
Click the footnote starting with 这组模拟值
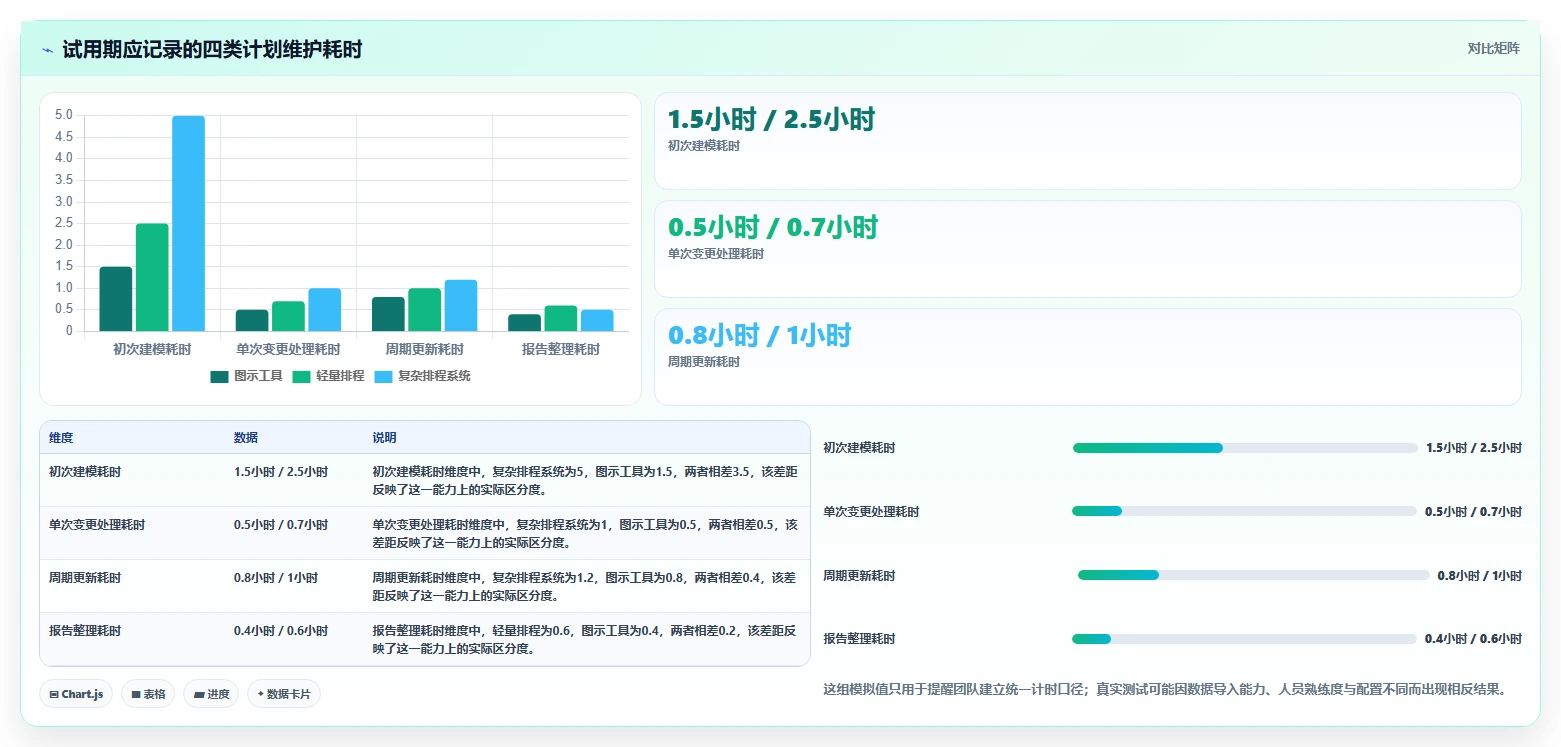coord(1164,689)
